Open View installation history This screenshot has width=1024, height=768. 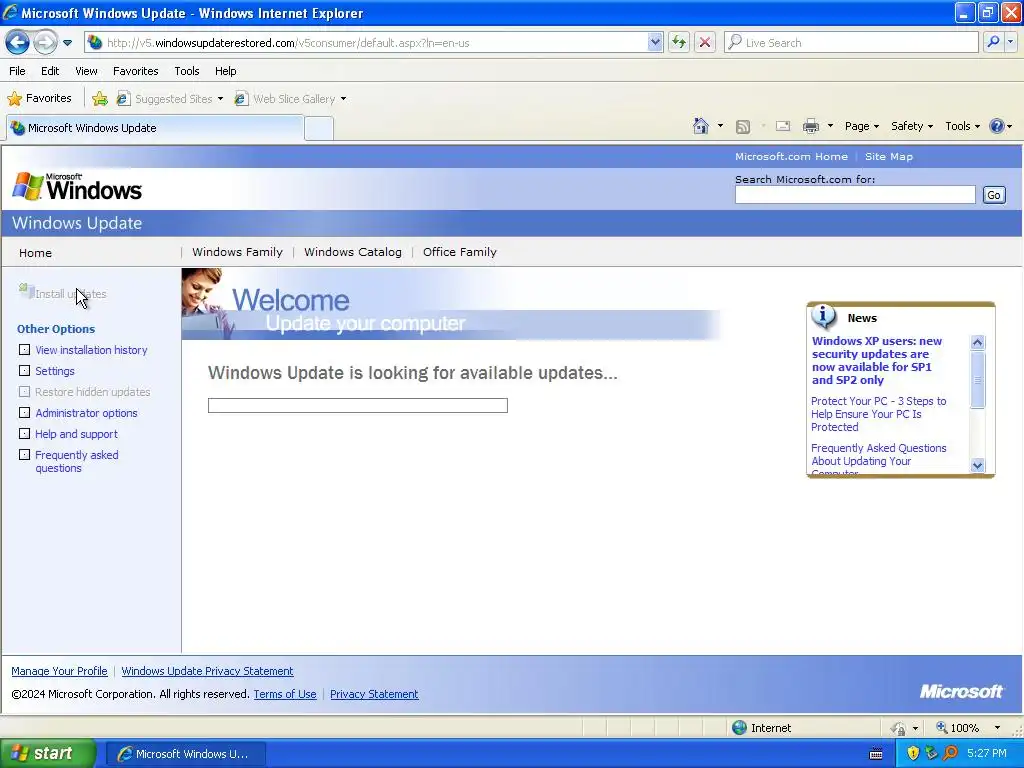point(91,350)
